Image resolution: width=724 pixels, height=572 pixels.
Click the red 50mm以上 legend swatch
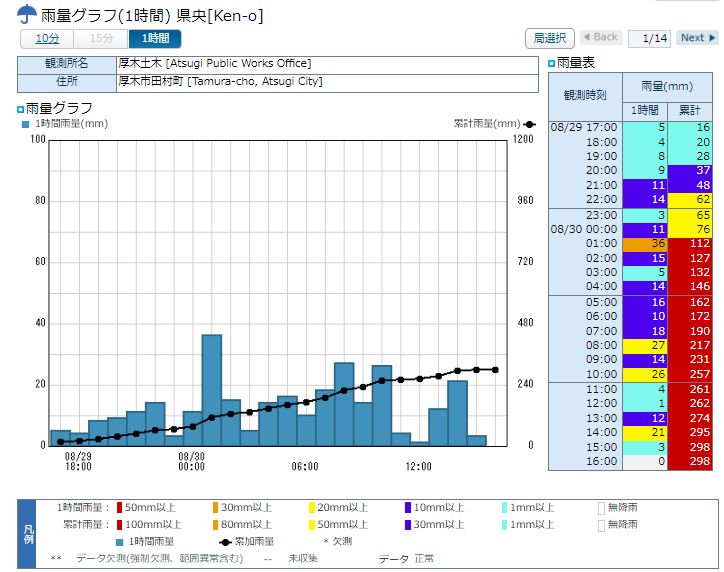(x=119, y=508)
